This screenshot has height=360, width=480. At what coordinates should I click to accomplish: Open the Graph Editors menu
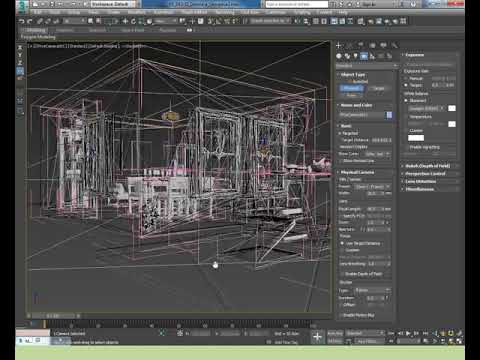pyautogui.click(x=194, y=12)
